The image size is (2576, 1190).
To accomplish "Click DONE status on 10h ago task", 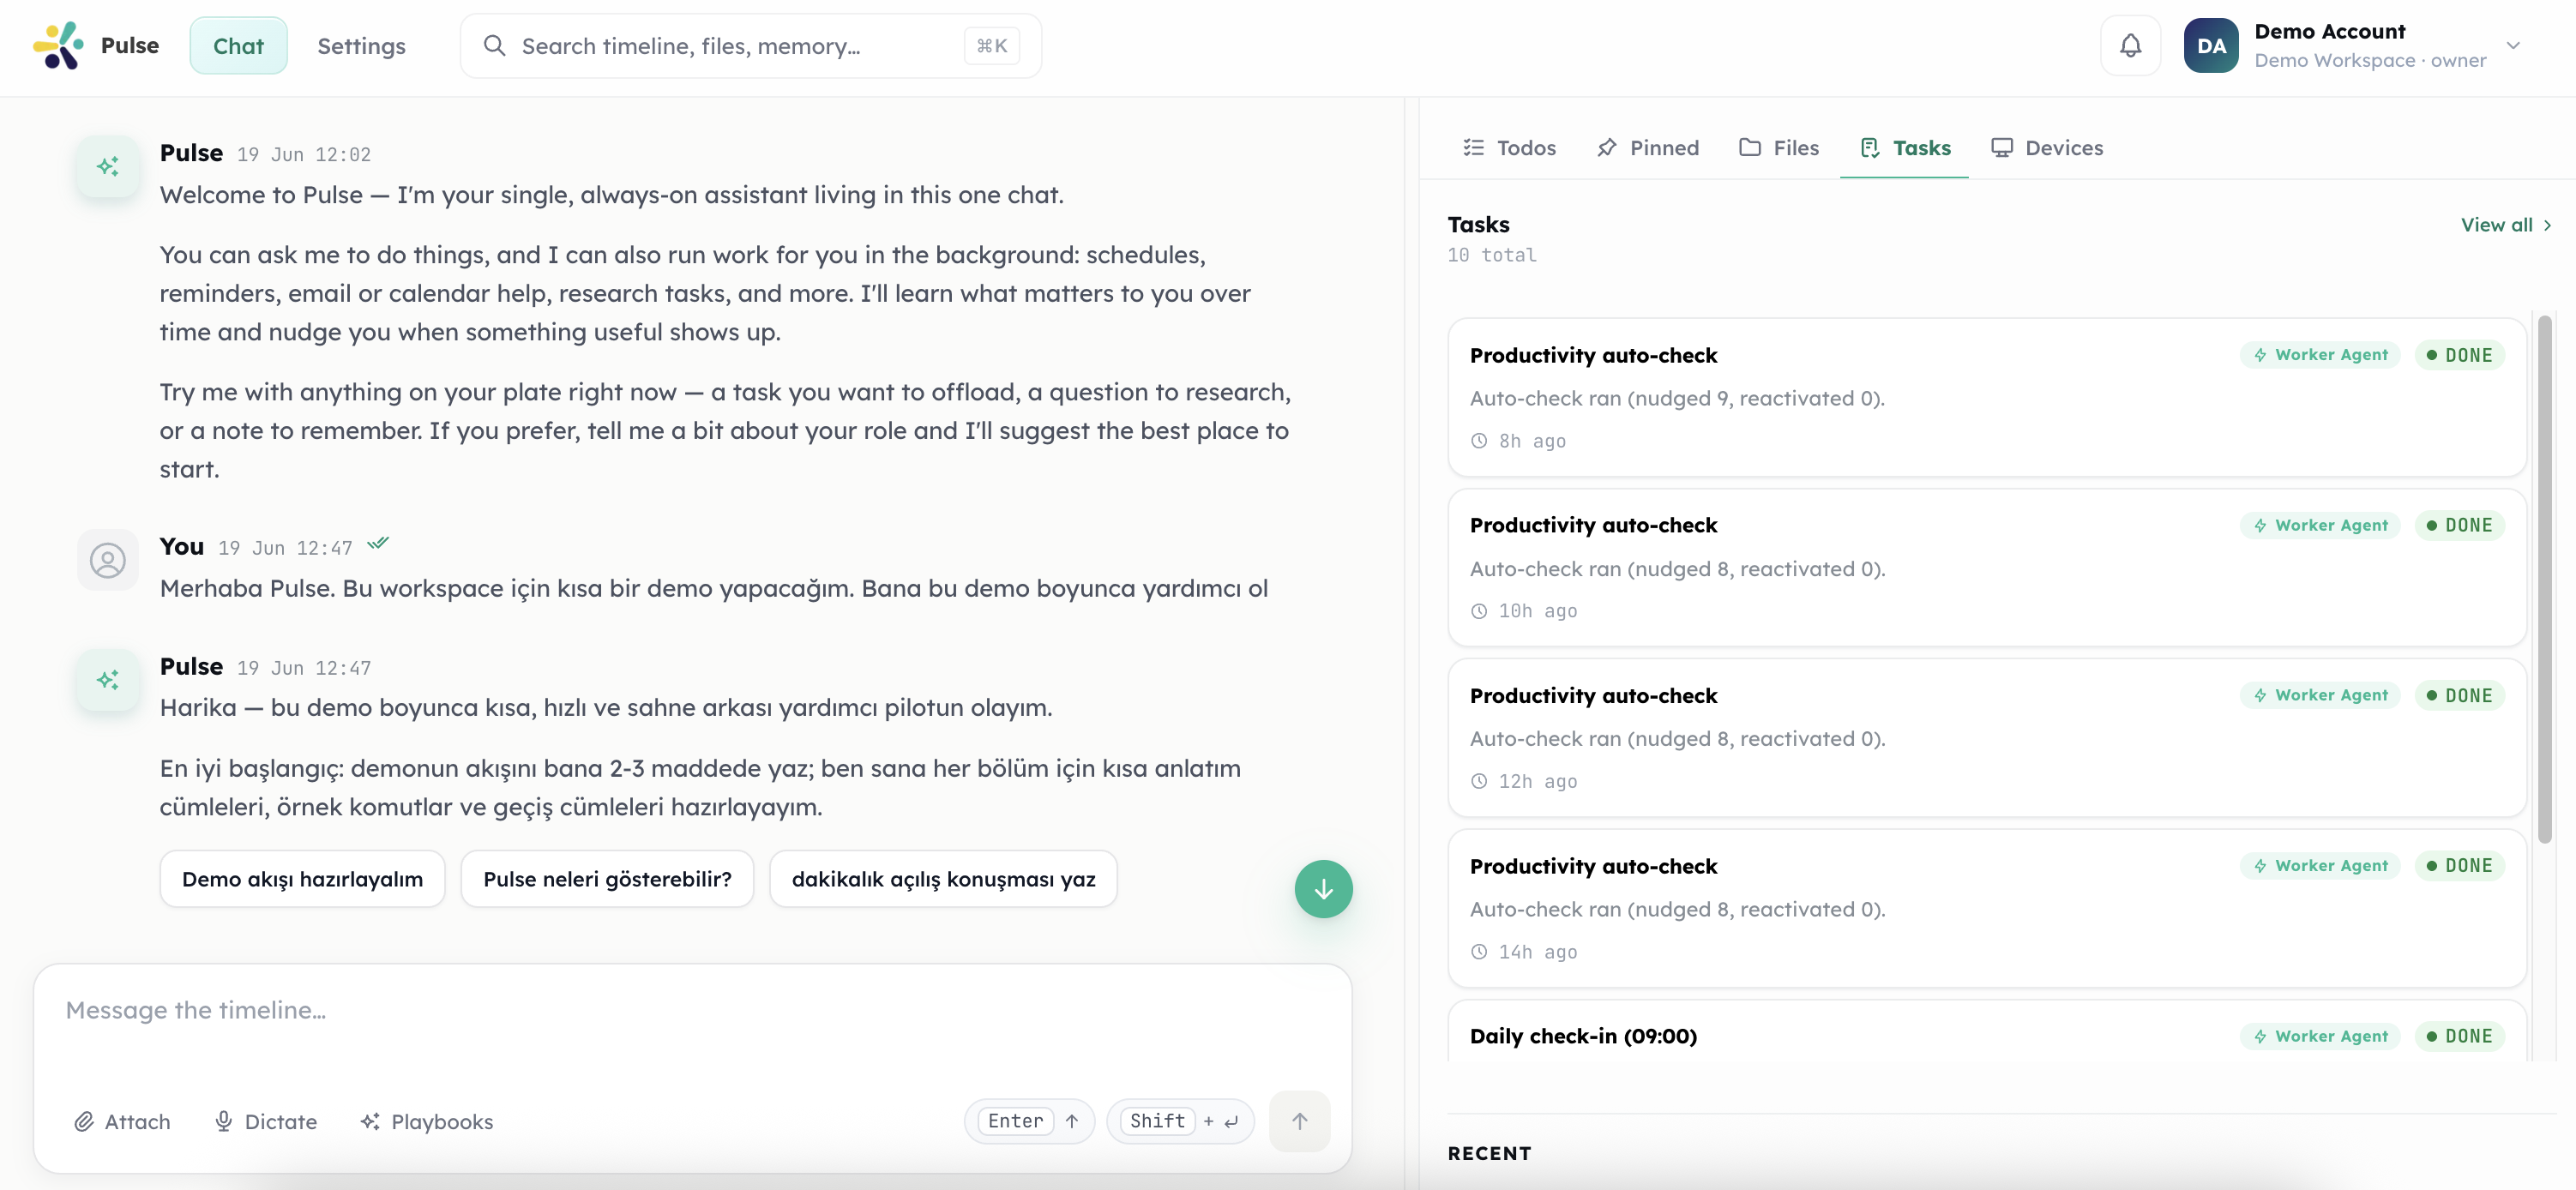I will click(2459, 525).
